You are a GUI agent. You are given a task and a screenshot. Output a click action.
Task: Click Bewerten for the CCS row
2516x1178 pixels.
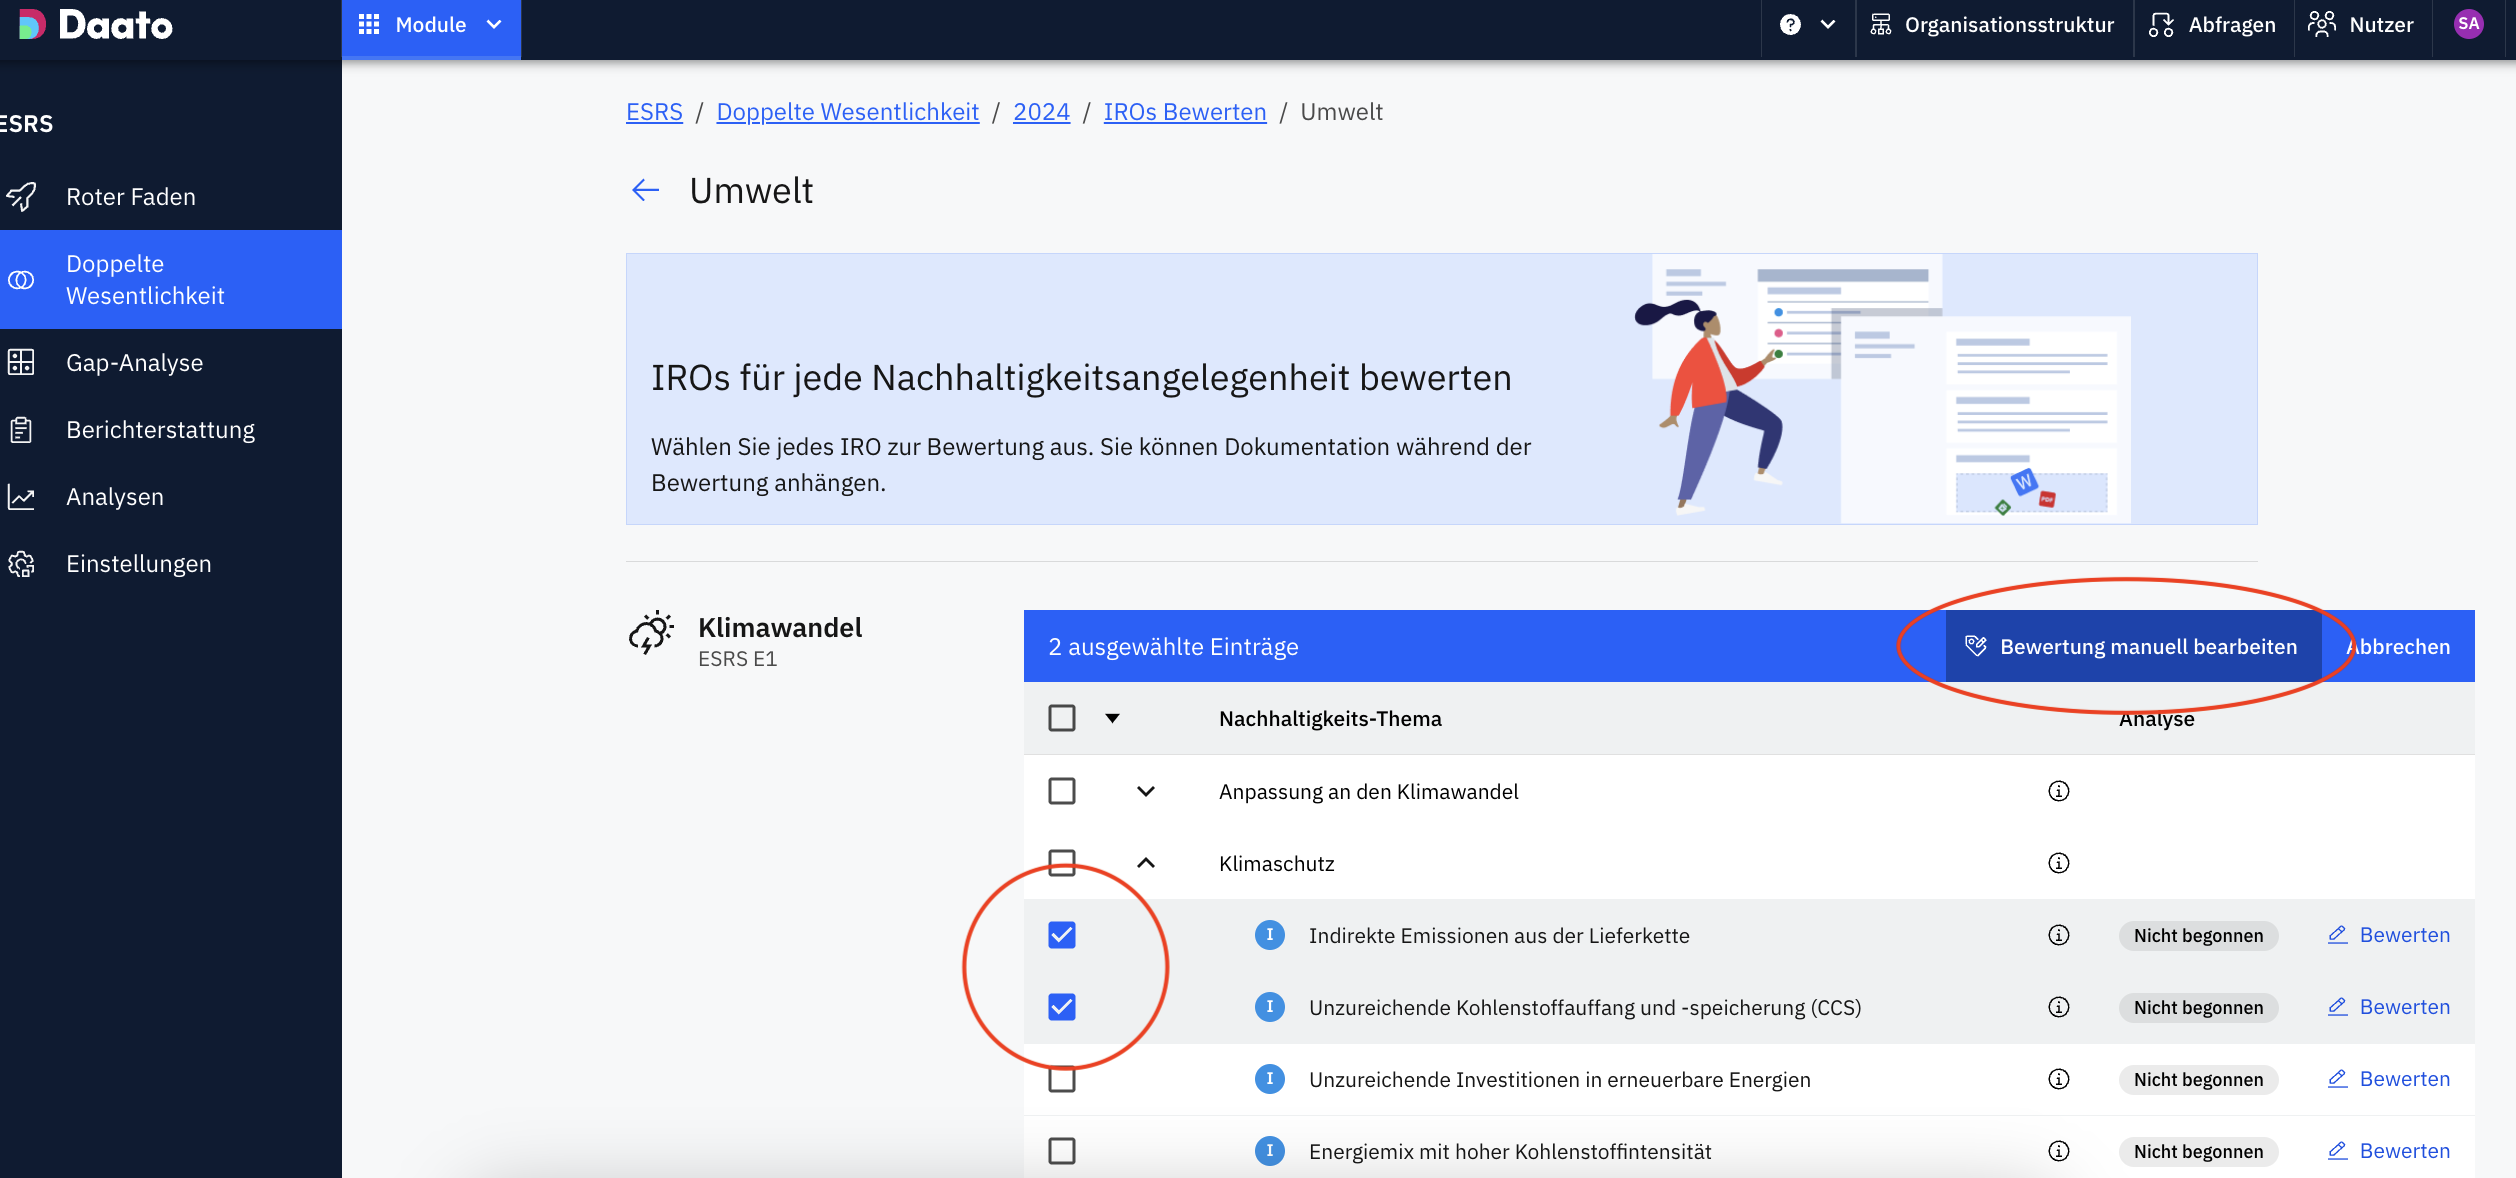pyautogui.click(x=2389, y=1007)
